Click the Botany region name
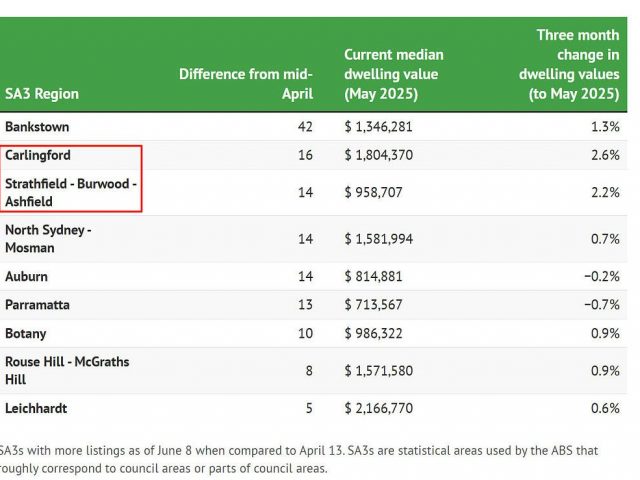This screenshot has width=640, height=480. [x=26, y=333]
